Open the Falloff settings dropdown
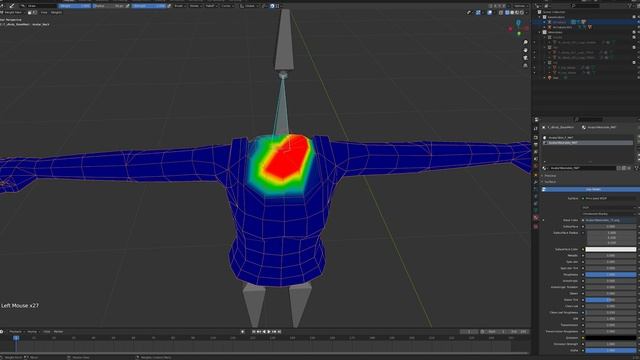The height and width of the screenshot is (360, 640). pyautogui.click(x=210, y=6)
